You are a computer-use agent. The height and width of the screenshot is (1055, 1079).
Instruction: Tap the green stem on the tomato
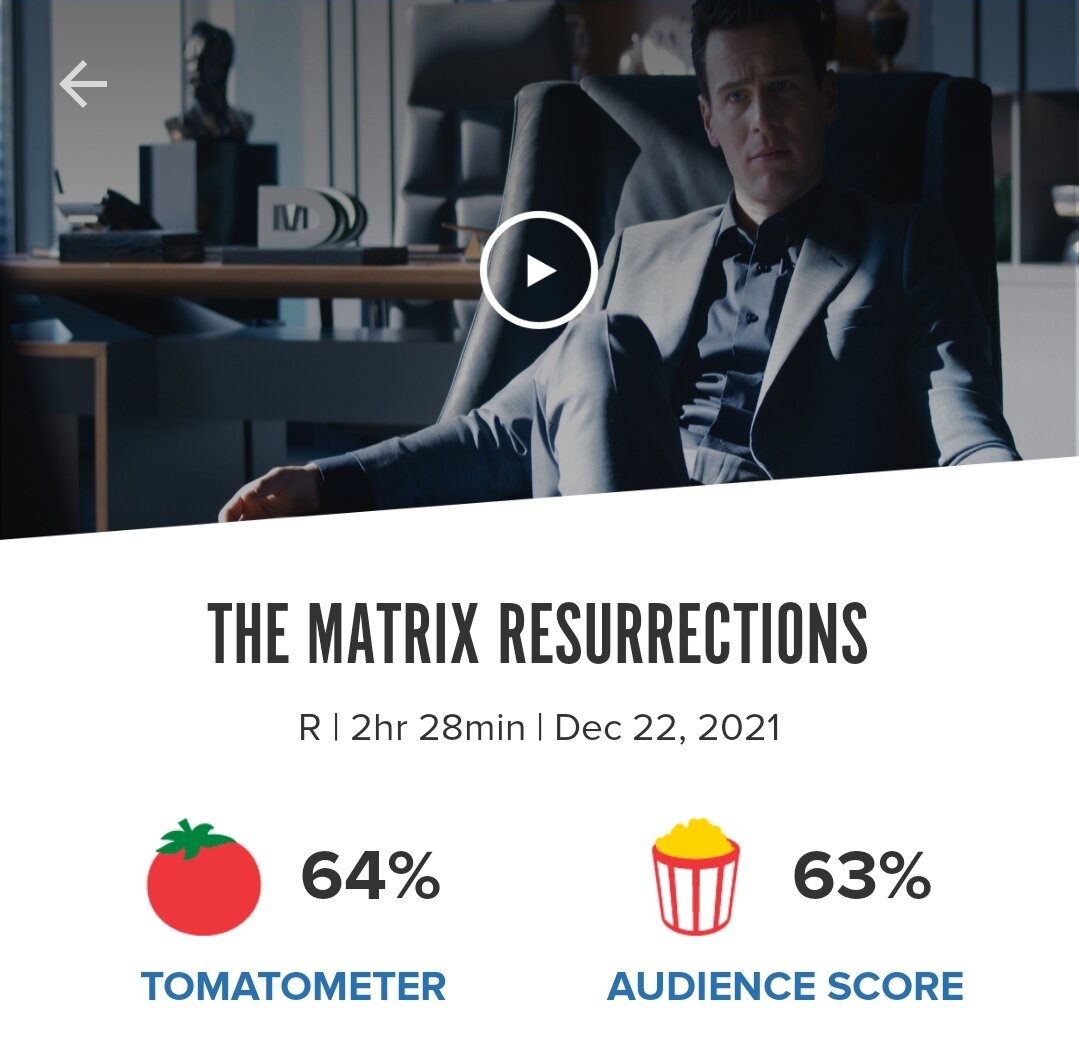tap(194, 838)
